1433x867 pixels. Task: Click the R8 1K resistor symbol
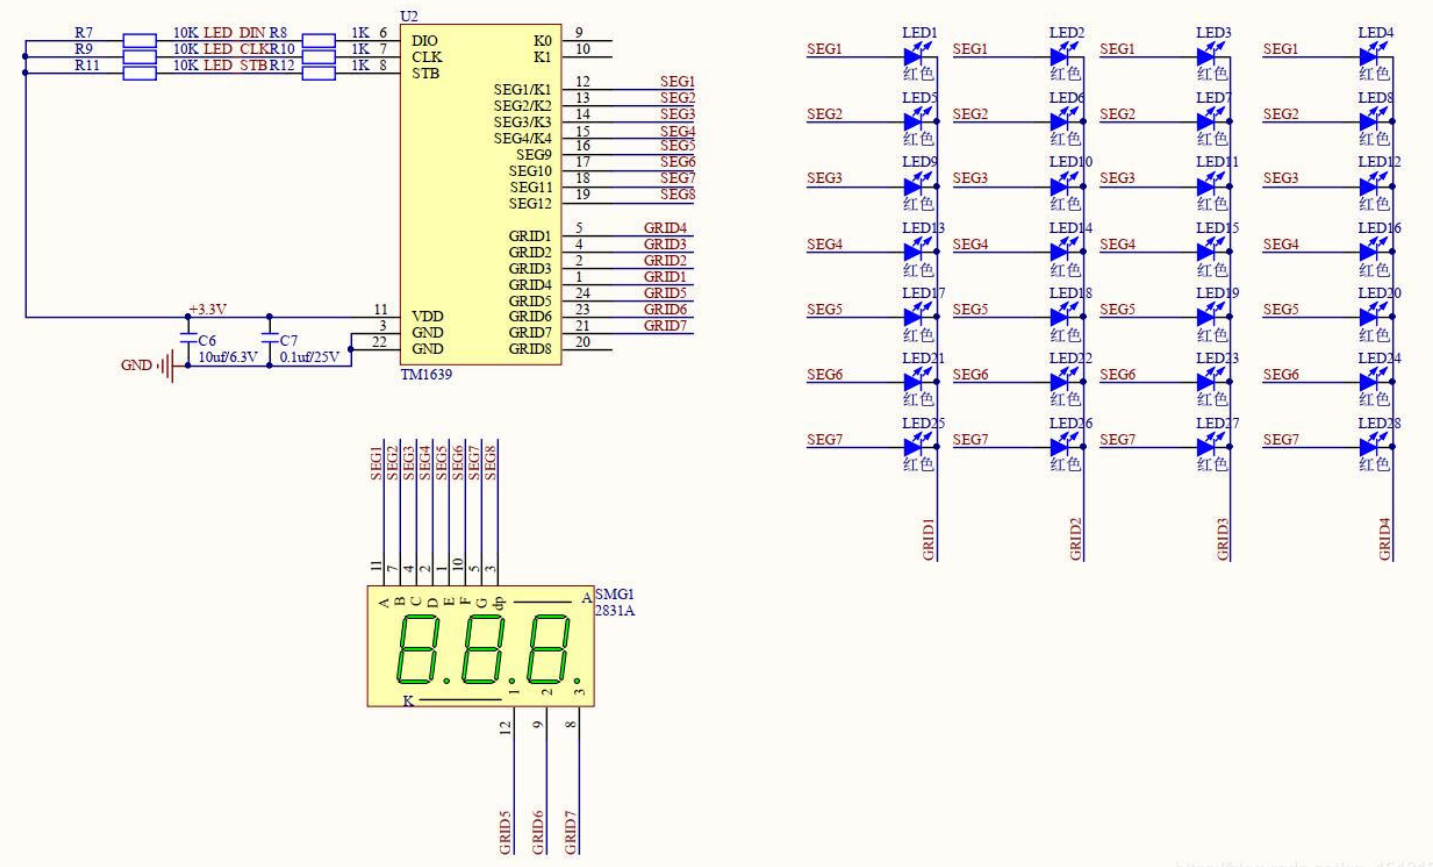pyautogui.click(x=318, y=40)
